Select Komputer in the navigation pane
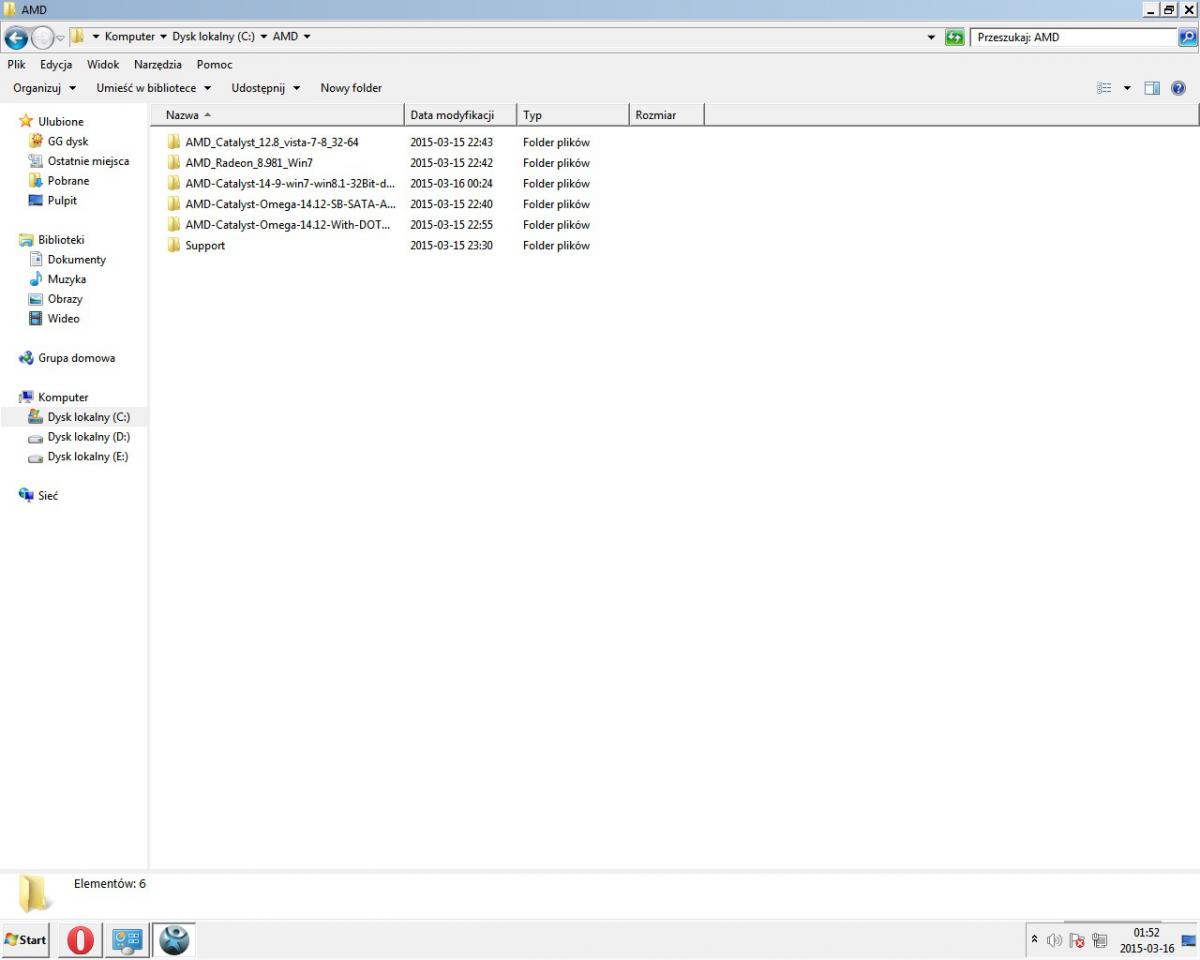1200x960 pixels. (63, 397)
